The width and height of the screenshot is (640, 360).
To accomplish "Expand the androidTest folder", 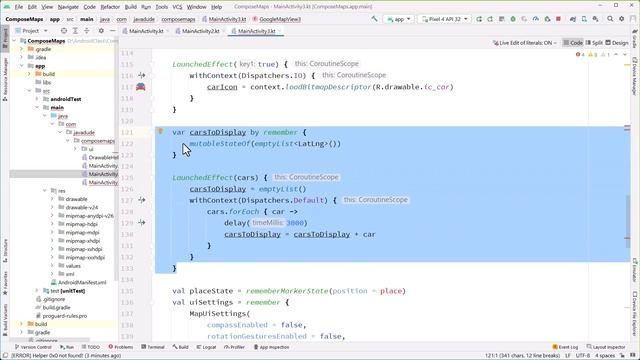I will click(37, 99).
